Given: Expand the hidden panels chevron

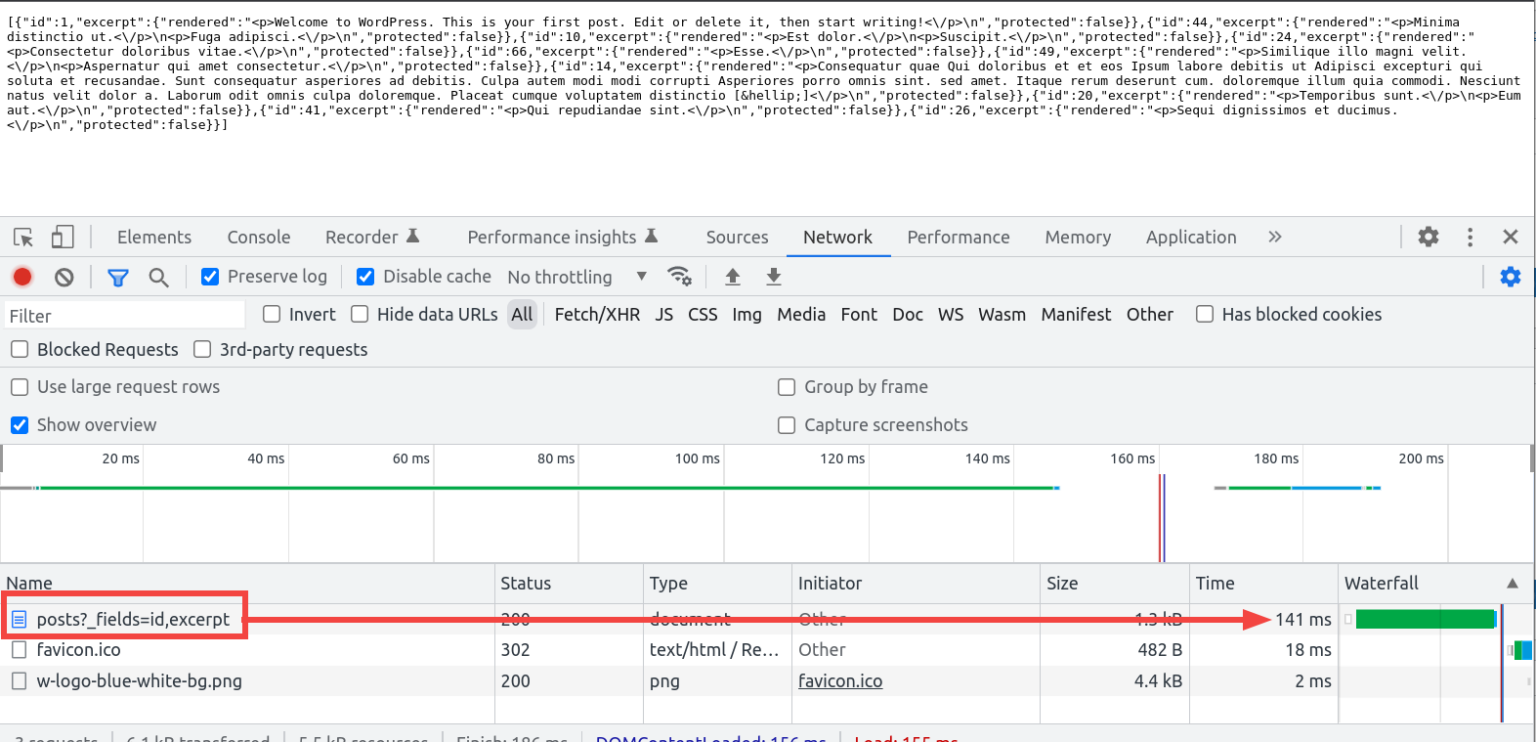Looking at the screenshot, I should (x=1274, y=237).
